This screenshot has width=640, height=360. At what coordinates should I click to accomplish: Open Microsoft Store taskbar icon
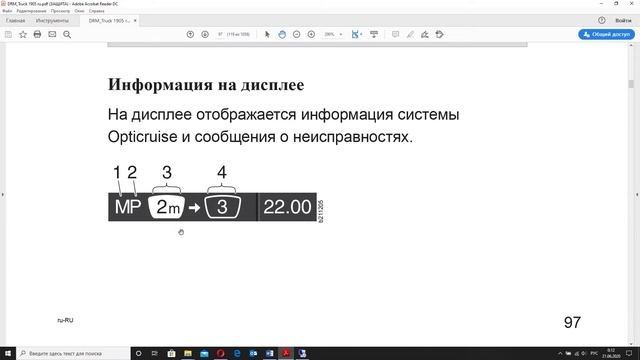(x=171, y=353)
